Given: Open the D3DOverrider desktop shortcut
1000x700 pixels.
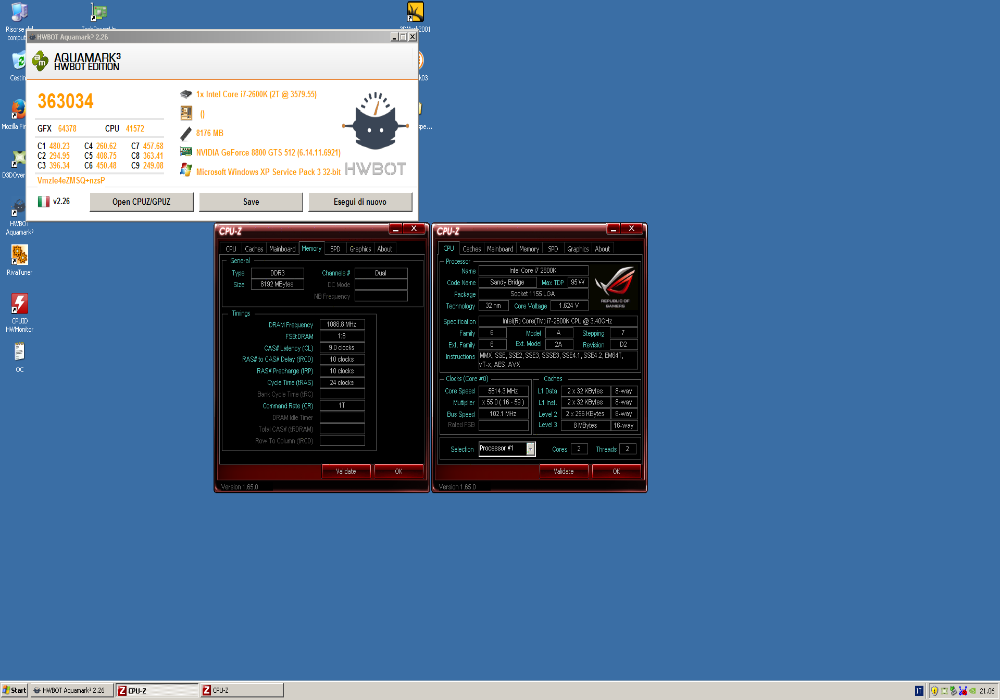Looking at the screenshot, I should 18,159.
